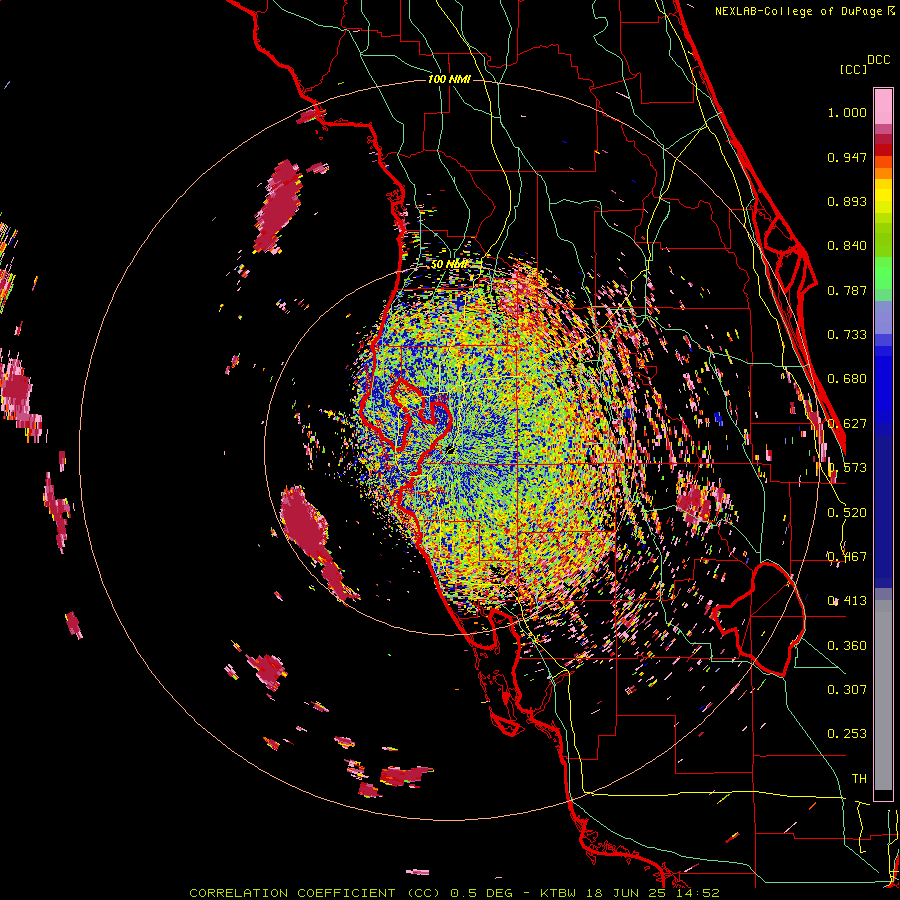Select the 0.787 scale value
Viewport: 900px width, 900px height.
(x=847, y=290)
